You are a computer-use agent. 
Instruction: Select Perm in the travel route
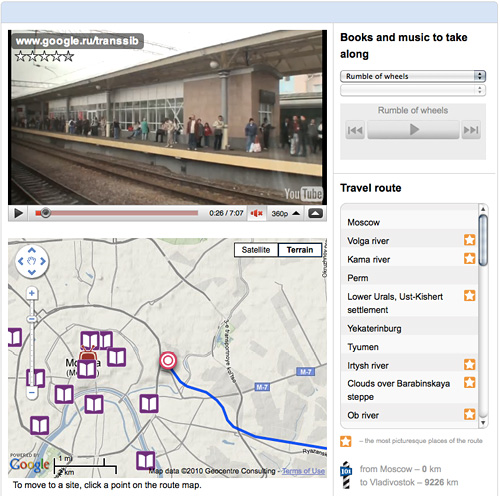tap(409, 278)
